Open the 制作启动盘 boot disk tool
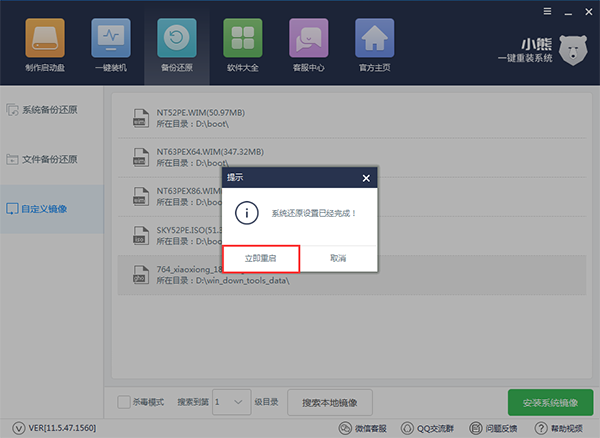Viewport: 600px width, 438px height. coord(45,45)
